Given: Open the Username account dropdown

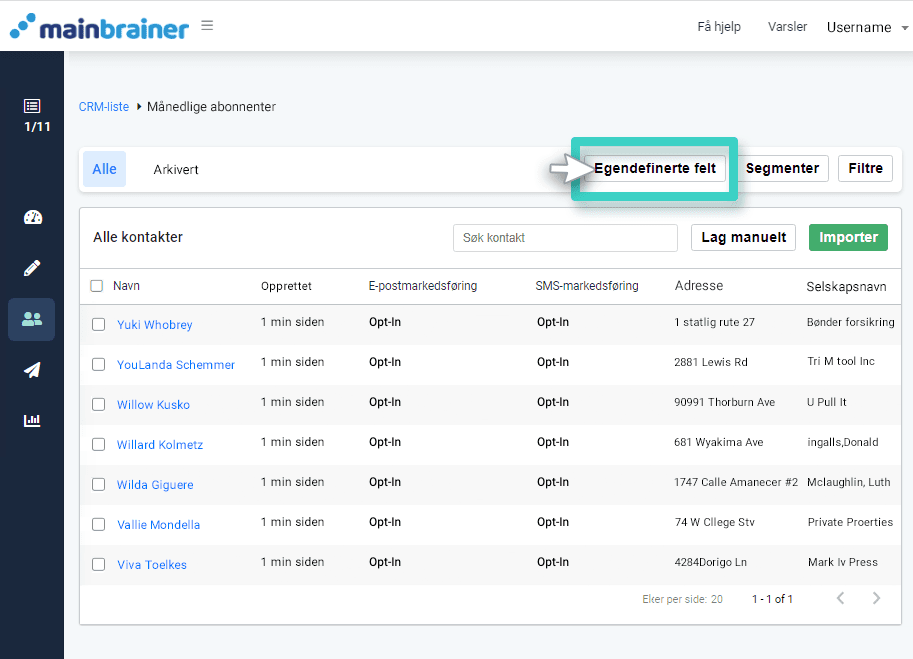Looking at the screenshot, I should click(861, 27).
